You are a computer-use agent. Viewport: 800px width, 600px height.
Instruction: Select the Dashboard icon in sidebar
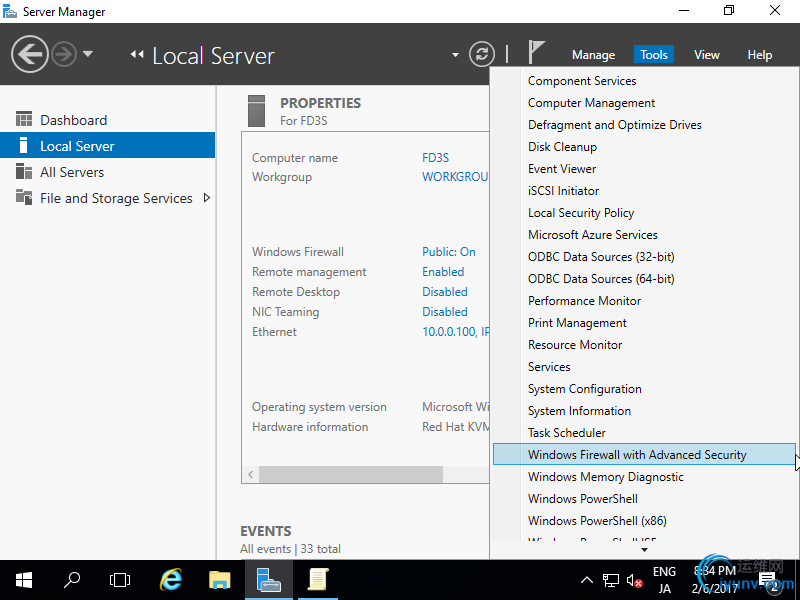(x=23, y=119)
